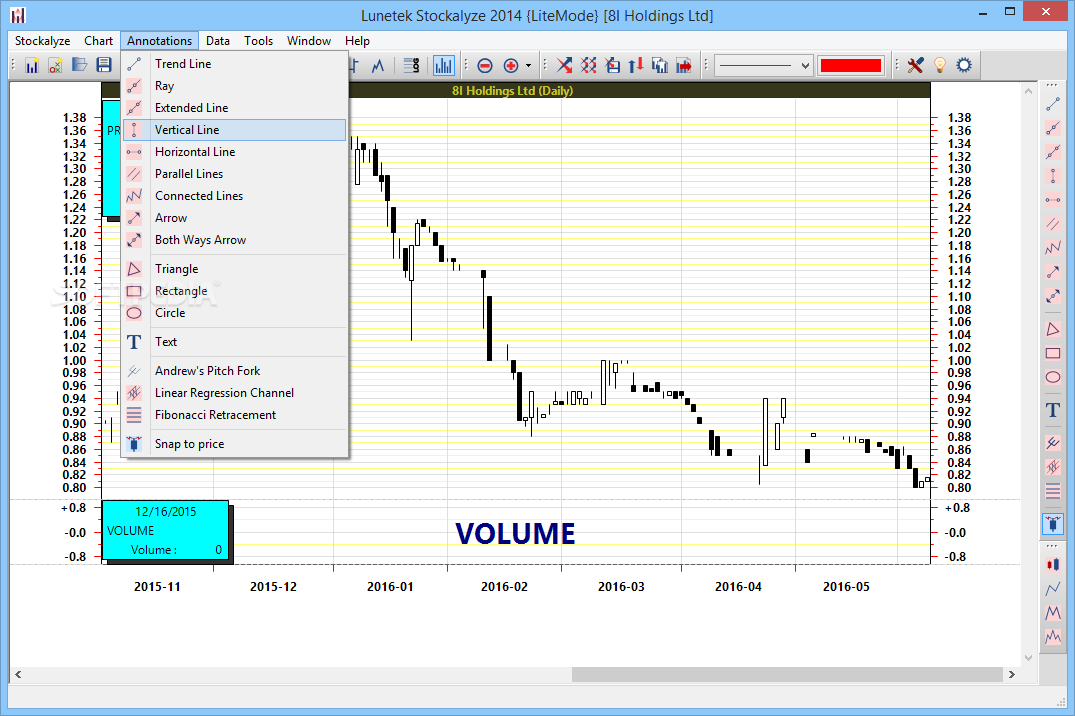Toggle the highlighted volume bars toolbar button

tap(444, 66)
